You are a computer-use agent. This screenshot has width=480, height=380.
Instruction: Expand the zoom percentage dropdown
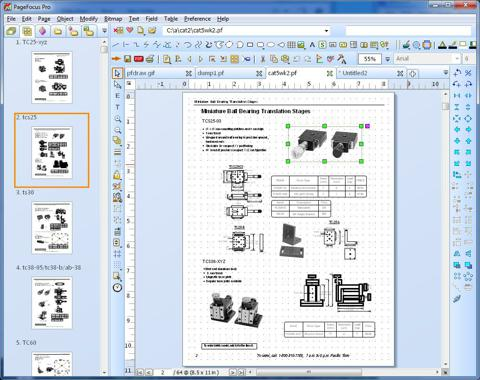(387, 59)
